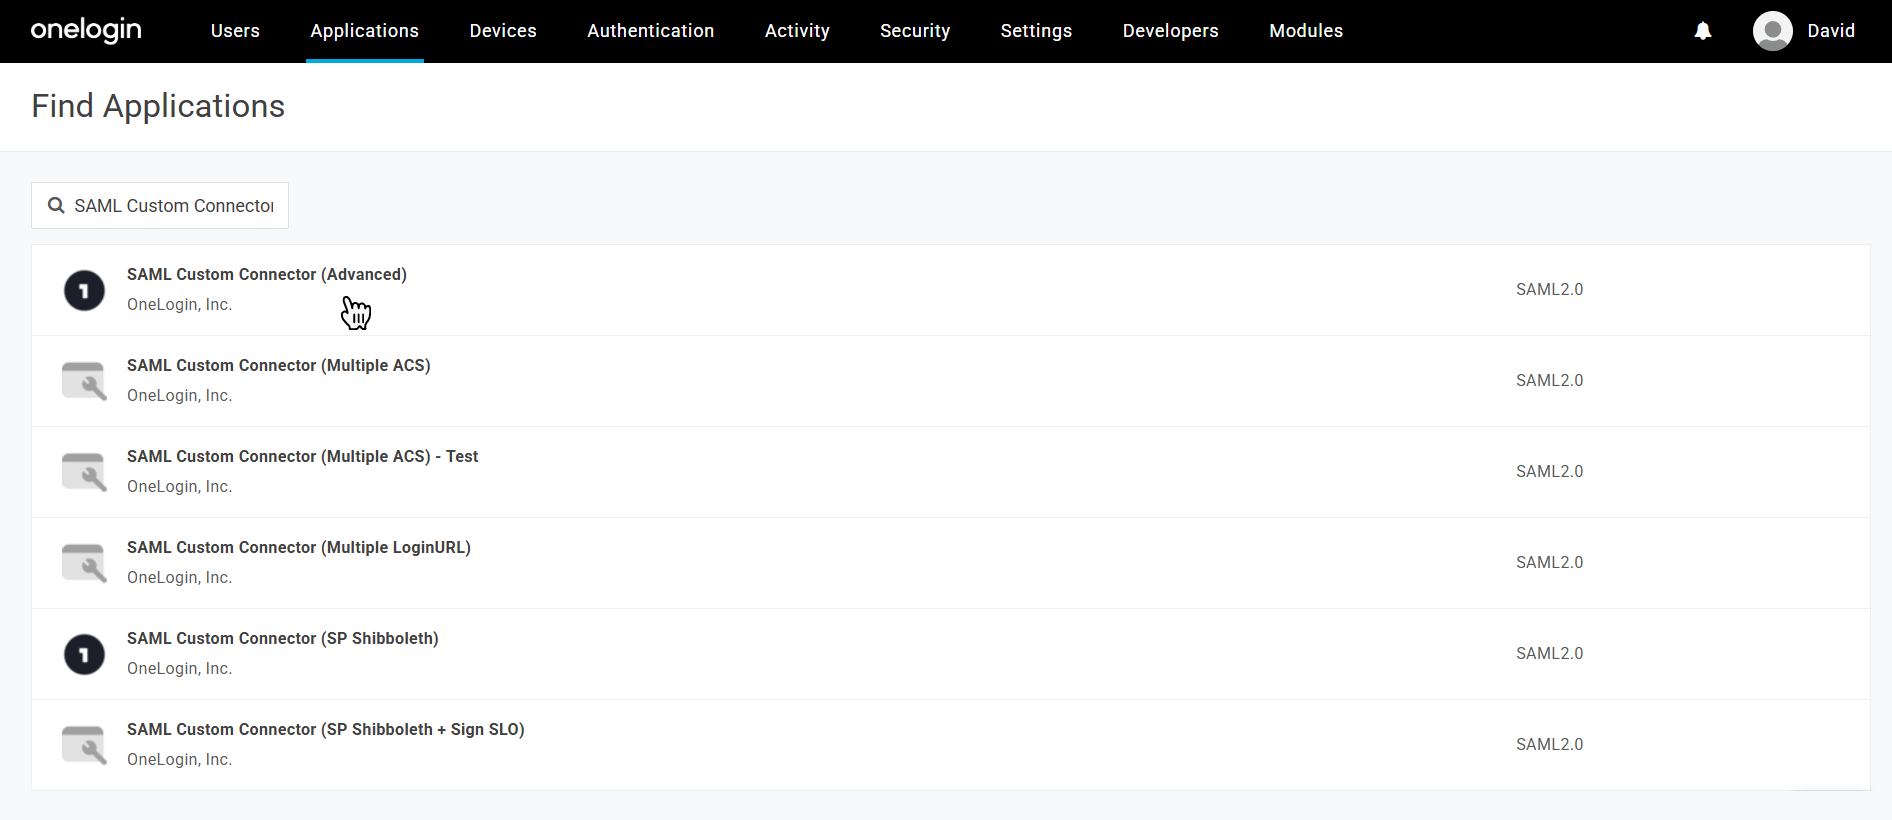
Task: Select SAML Custom Connector (SP Shibboleth + Sign SLO)
Action: pos(326,729)
